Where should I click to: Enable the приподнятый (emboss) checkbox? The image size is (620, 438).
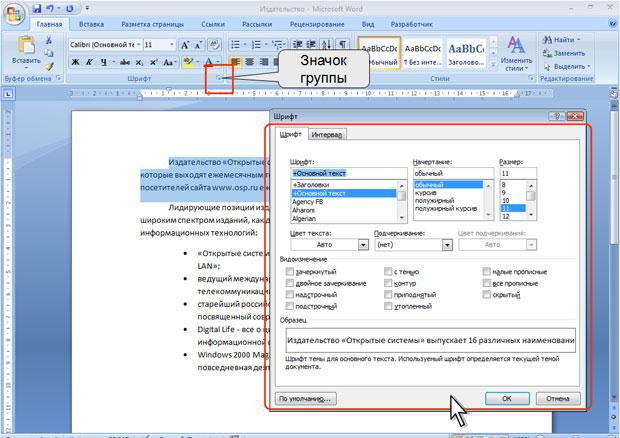click(388, 295)
